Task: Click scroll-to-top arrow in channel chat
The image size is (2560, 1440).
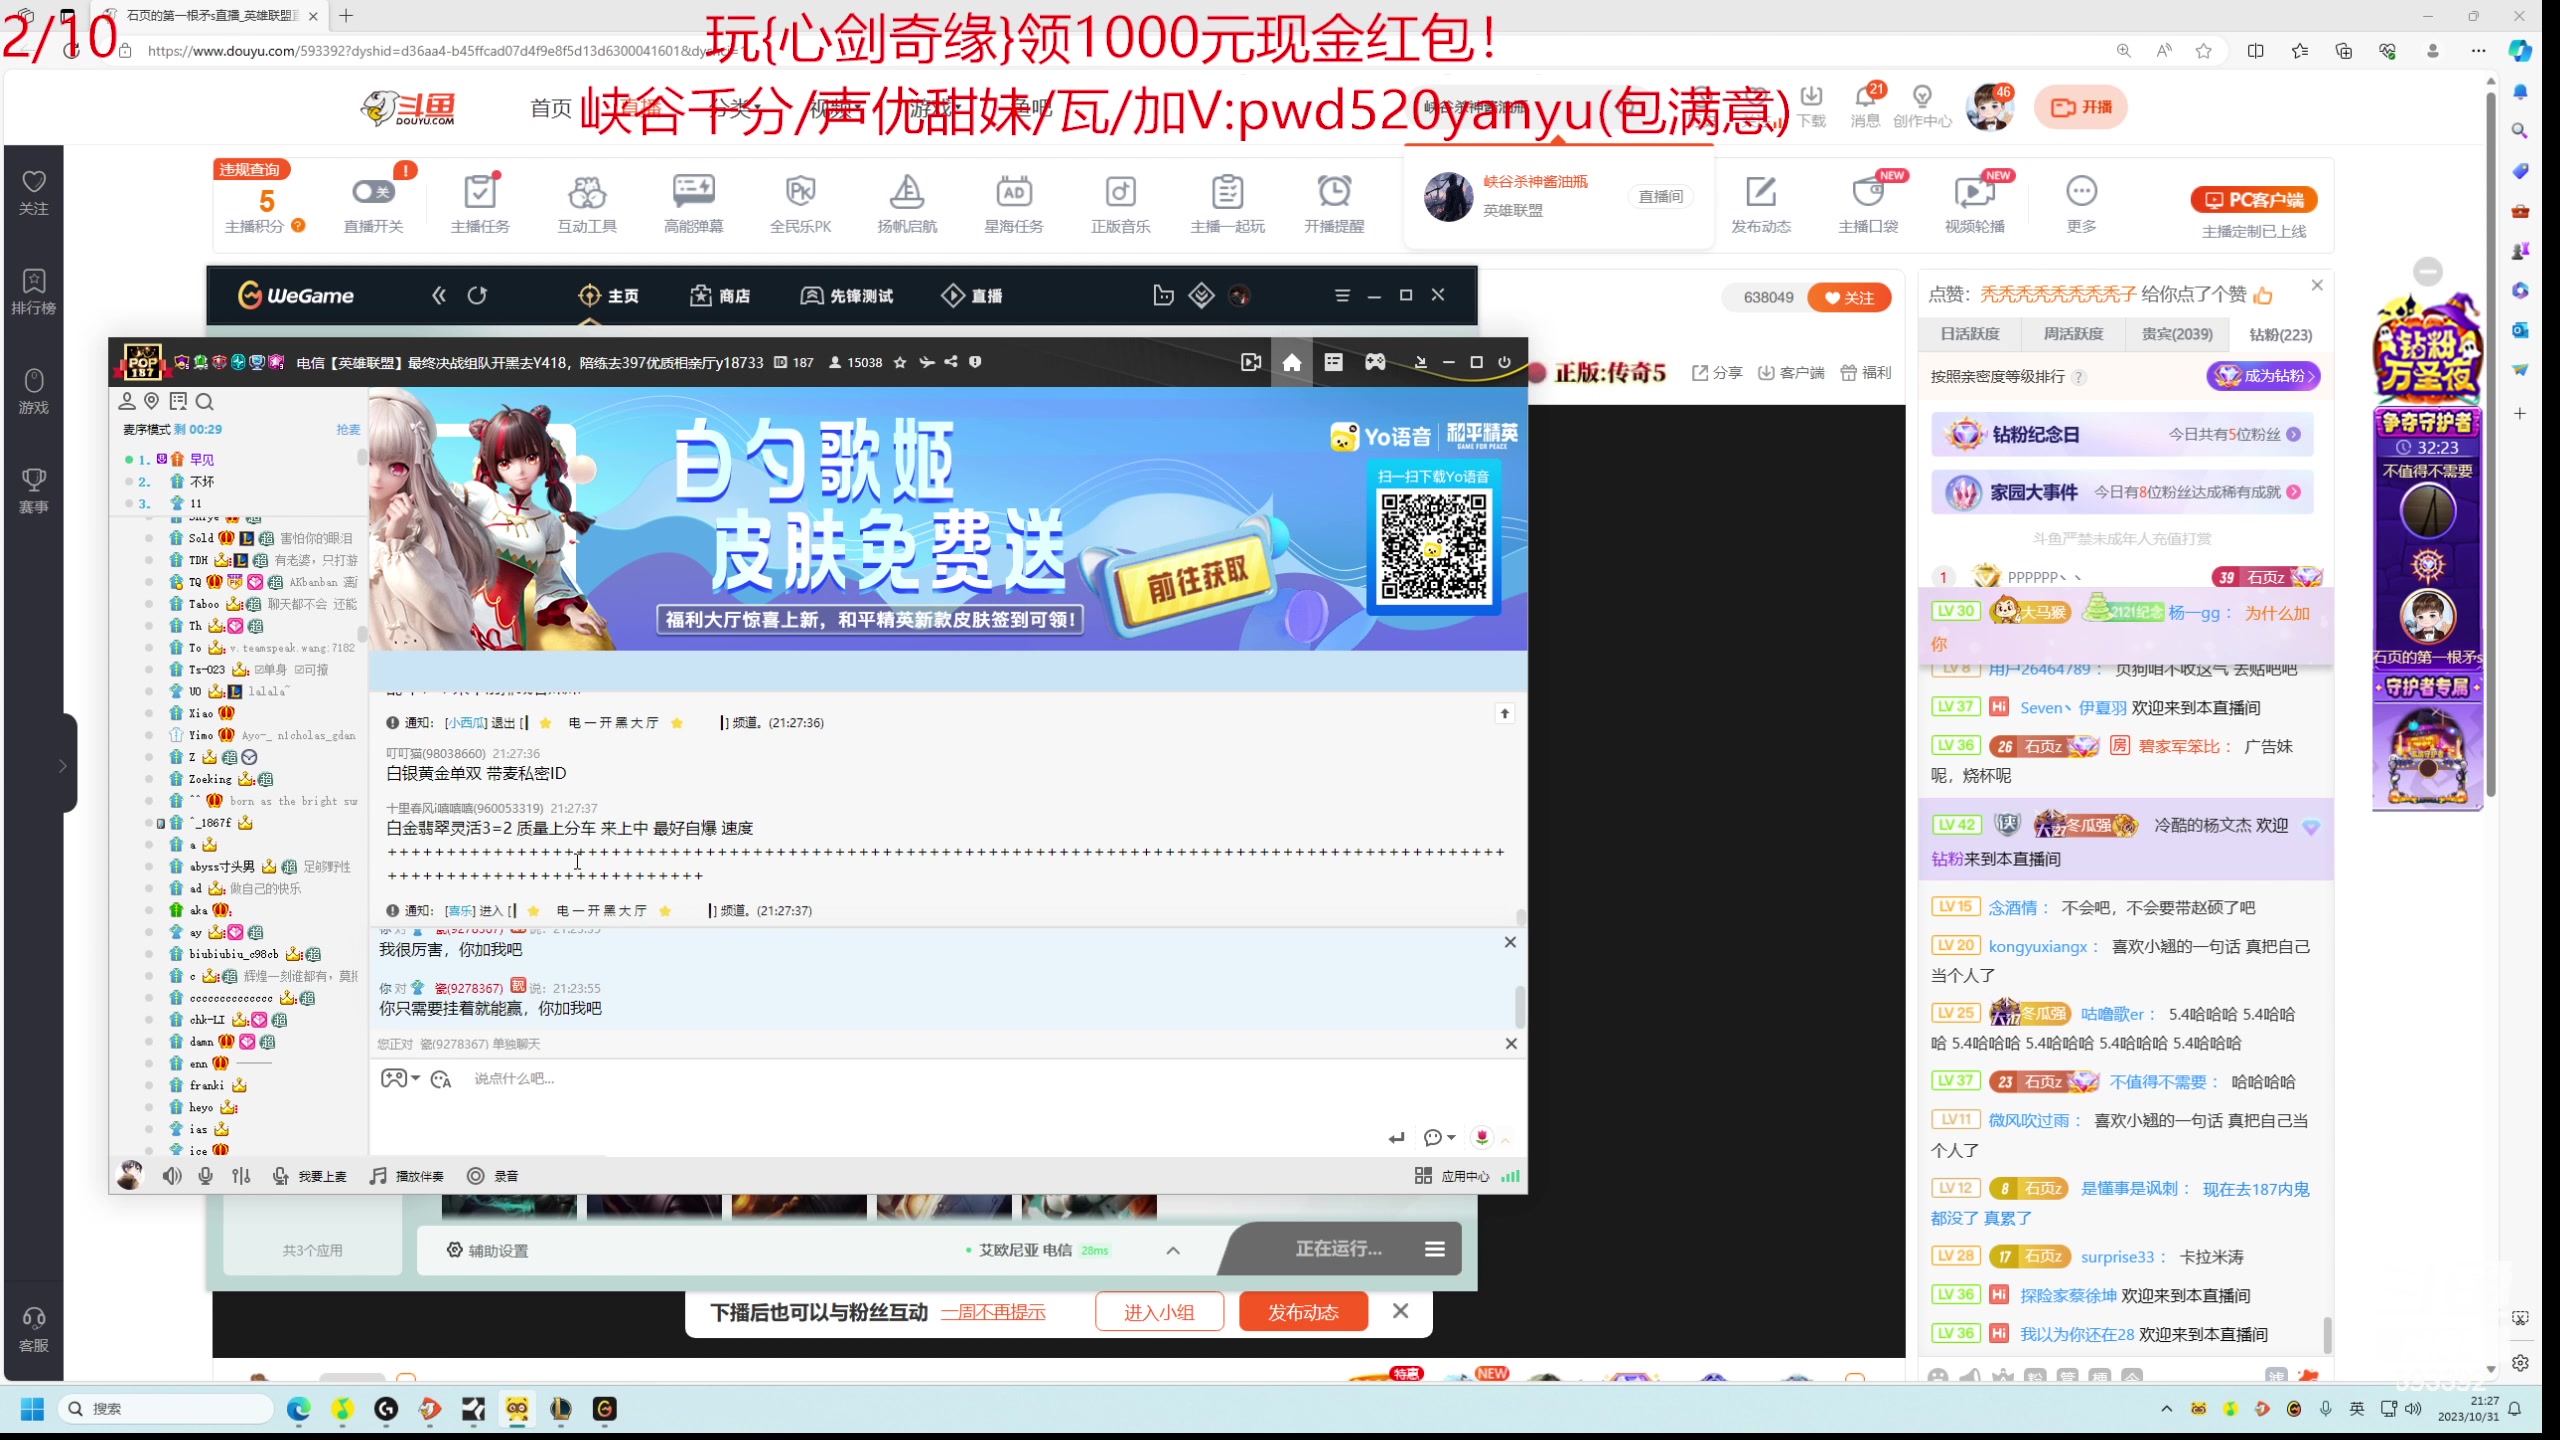Action: [x=1505, y=713]
